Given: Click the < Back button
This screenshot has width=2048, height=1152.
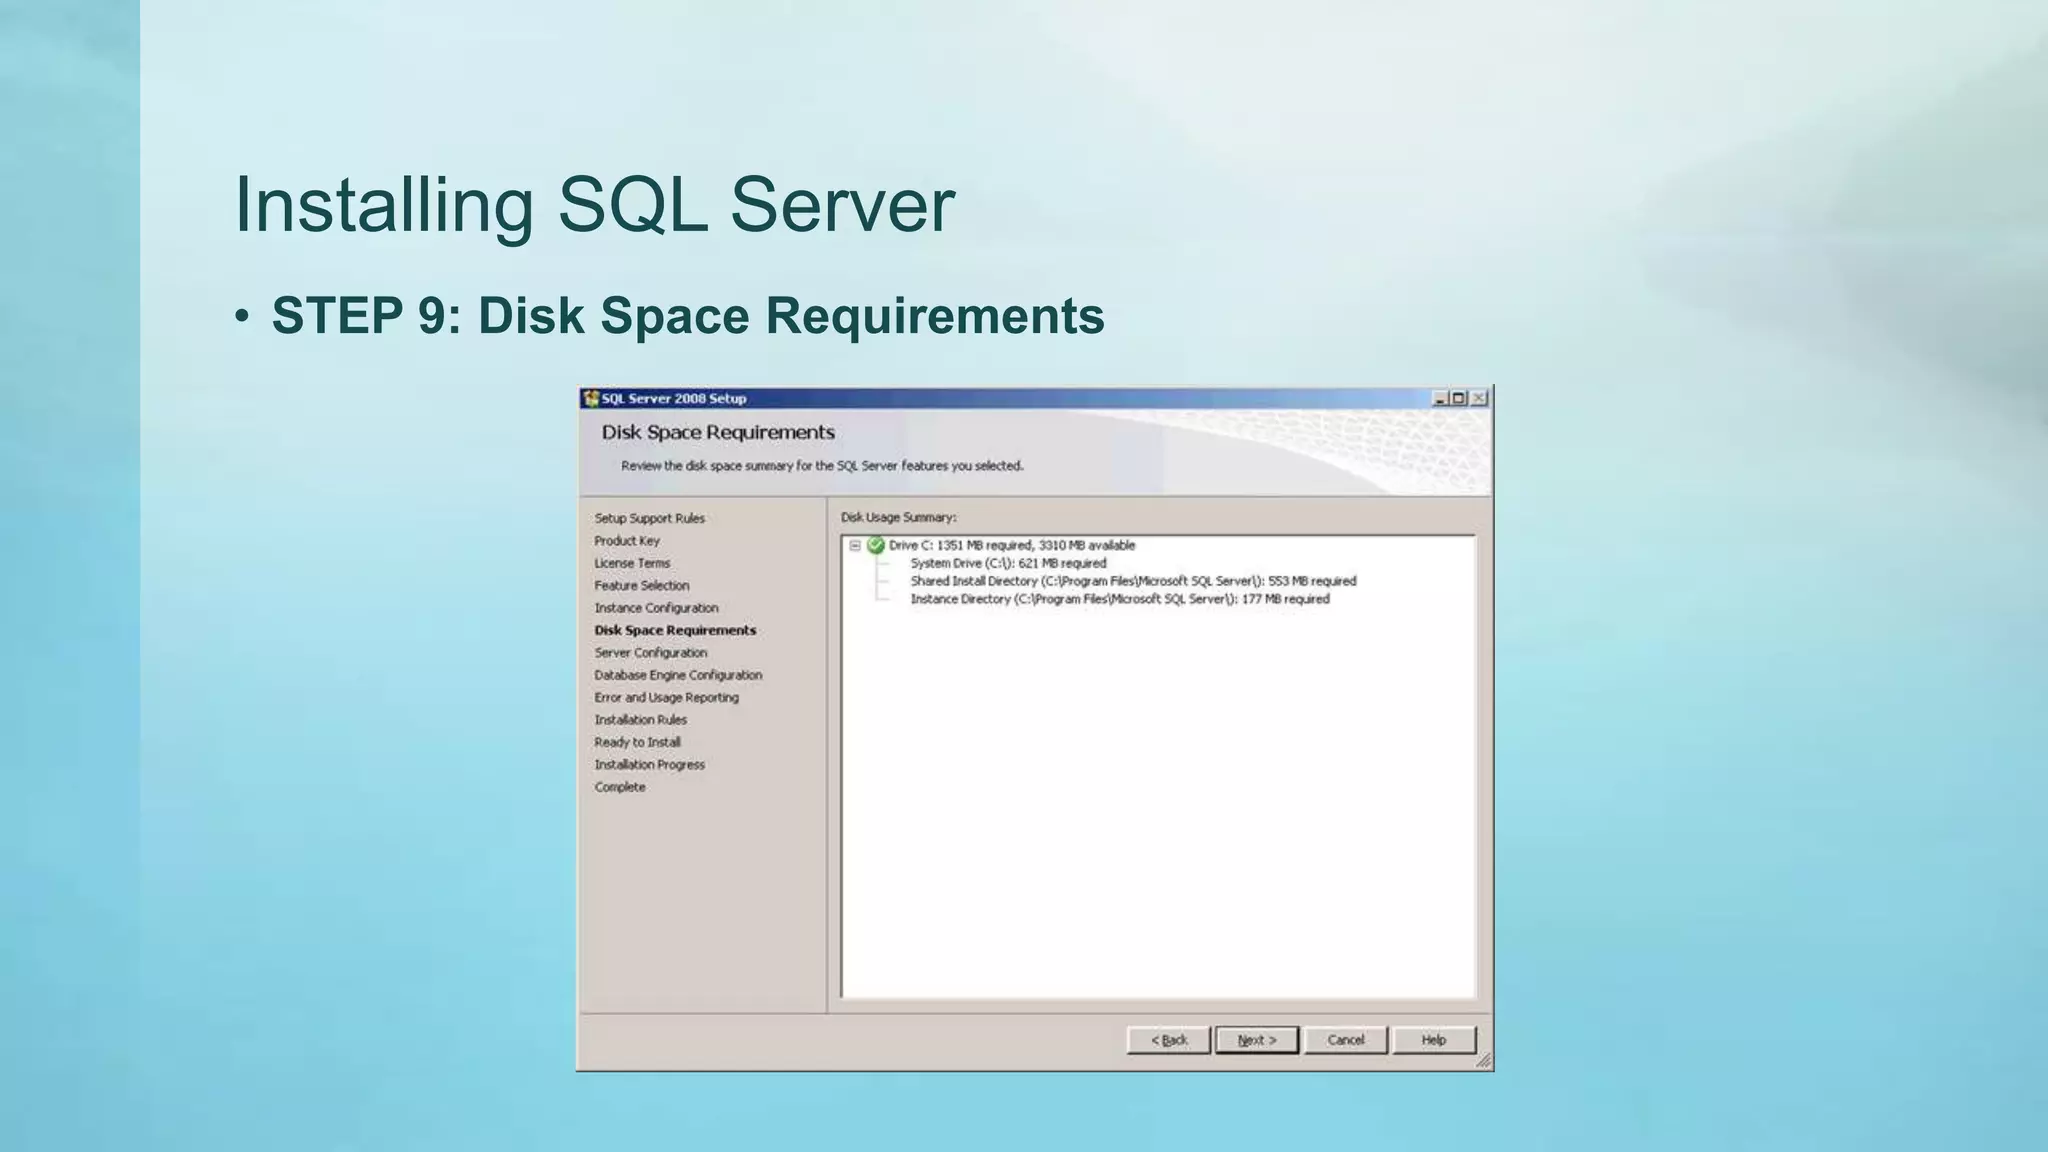Looking at the screenshot, I should pyautogui.click(x=1168, y=1040).
